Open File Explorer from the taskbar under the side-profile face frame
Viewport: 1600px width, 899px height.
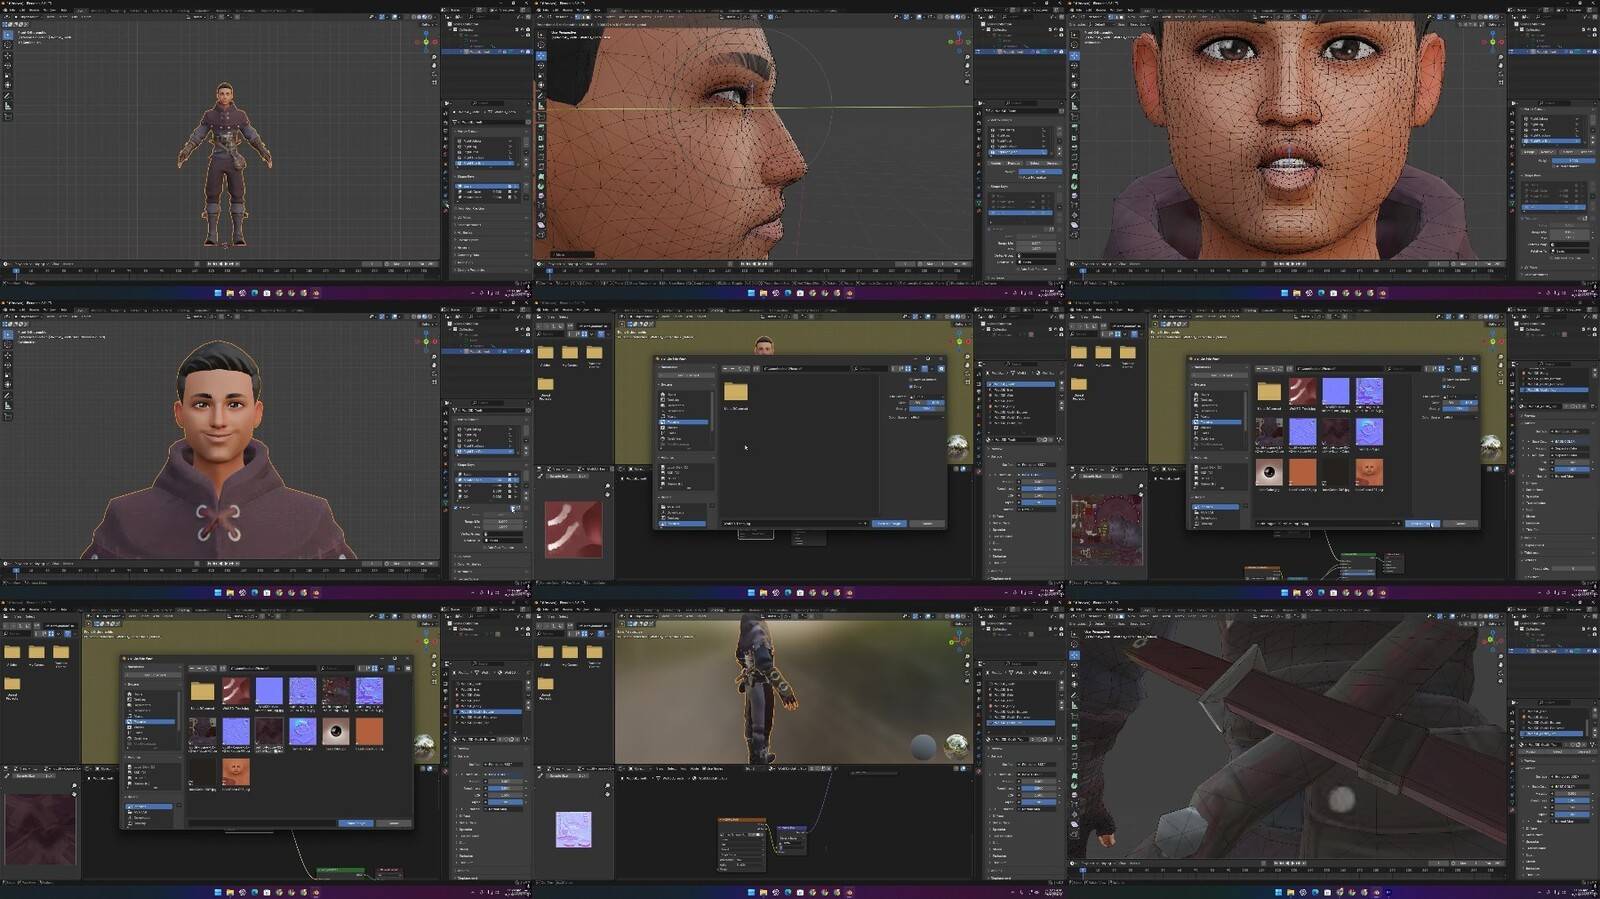point(763,293)
